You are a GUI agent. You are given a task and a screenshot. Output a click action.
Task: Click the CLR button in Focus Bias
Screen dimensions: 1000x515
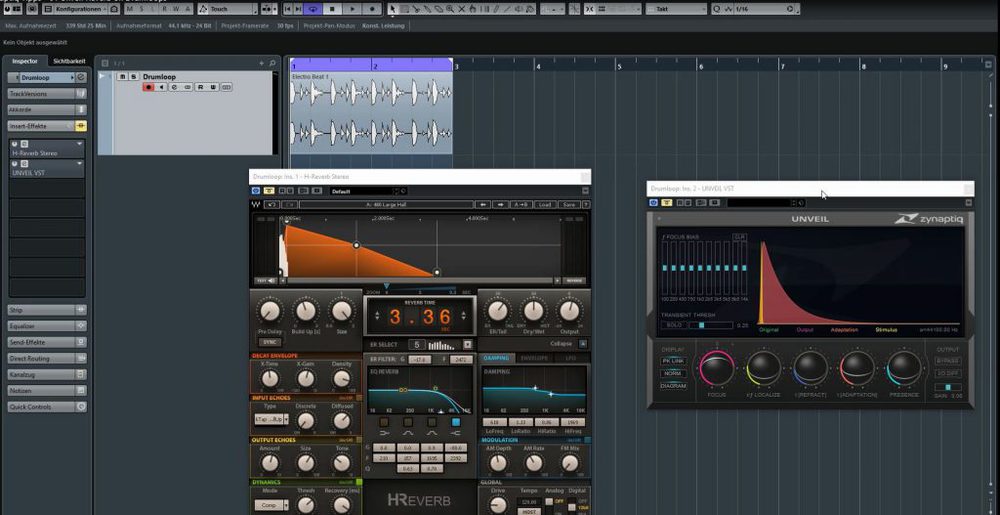pos(740,237)
